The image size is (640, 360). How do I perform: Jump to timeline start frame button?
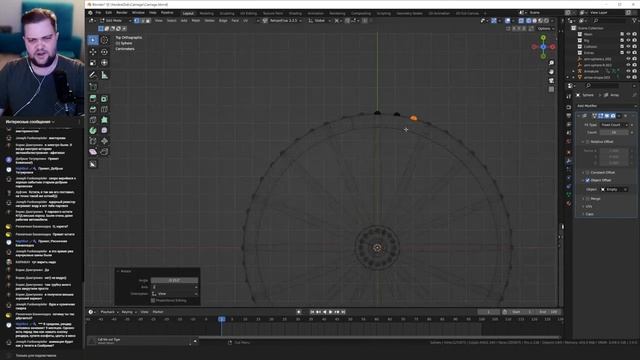[312, 312]
